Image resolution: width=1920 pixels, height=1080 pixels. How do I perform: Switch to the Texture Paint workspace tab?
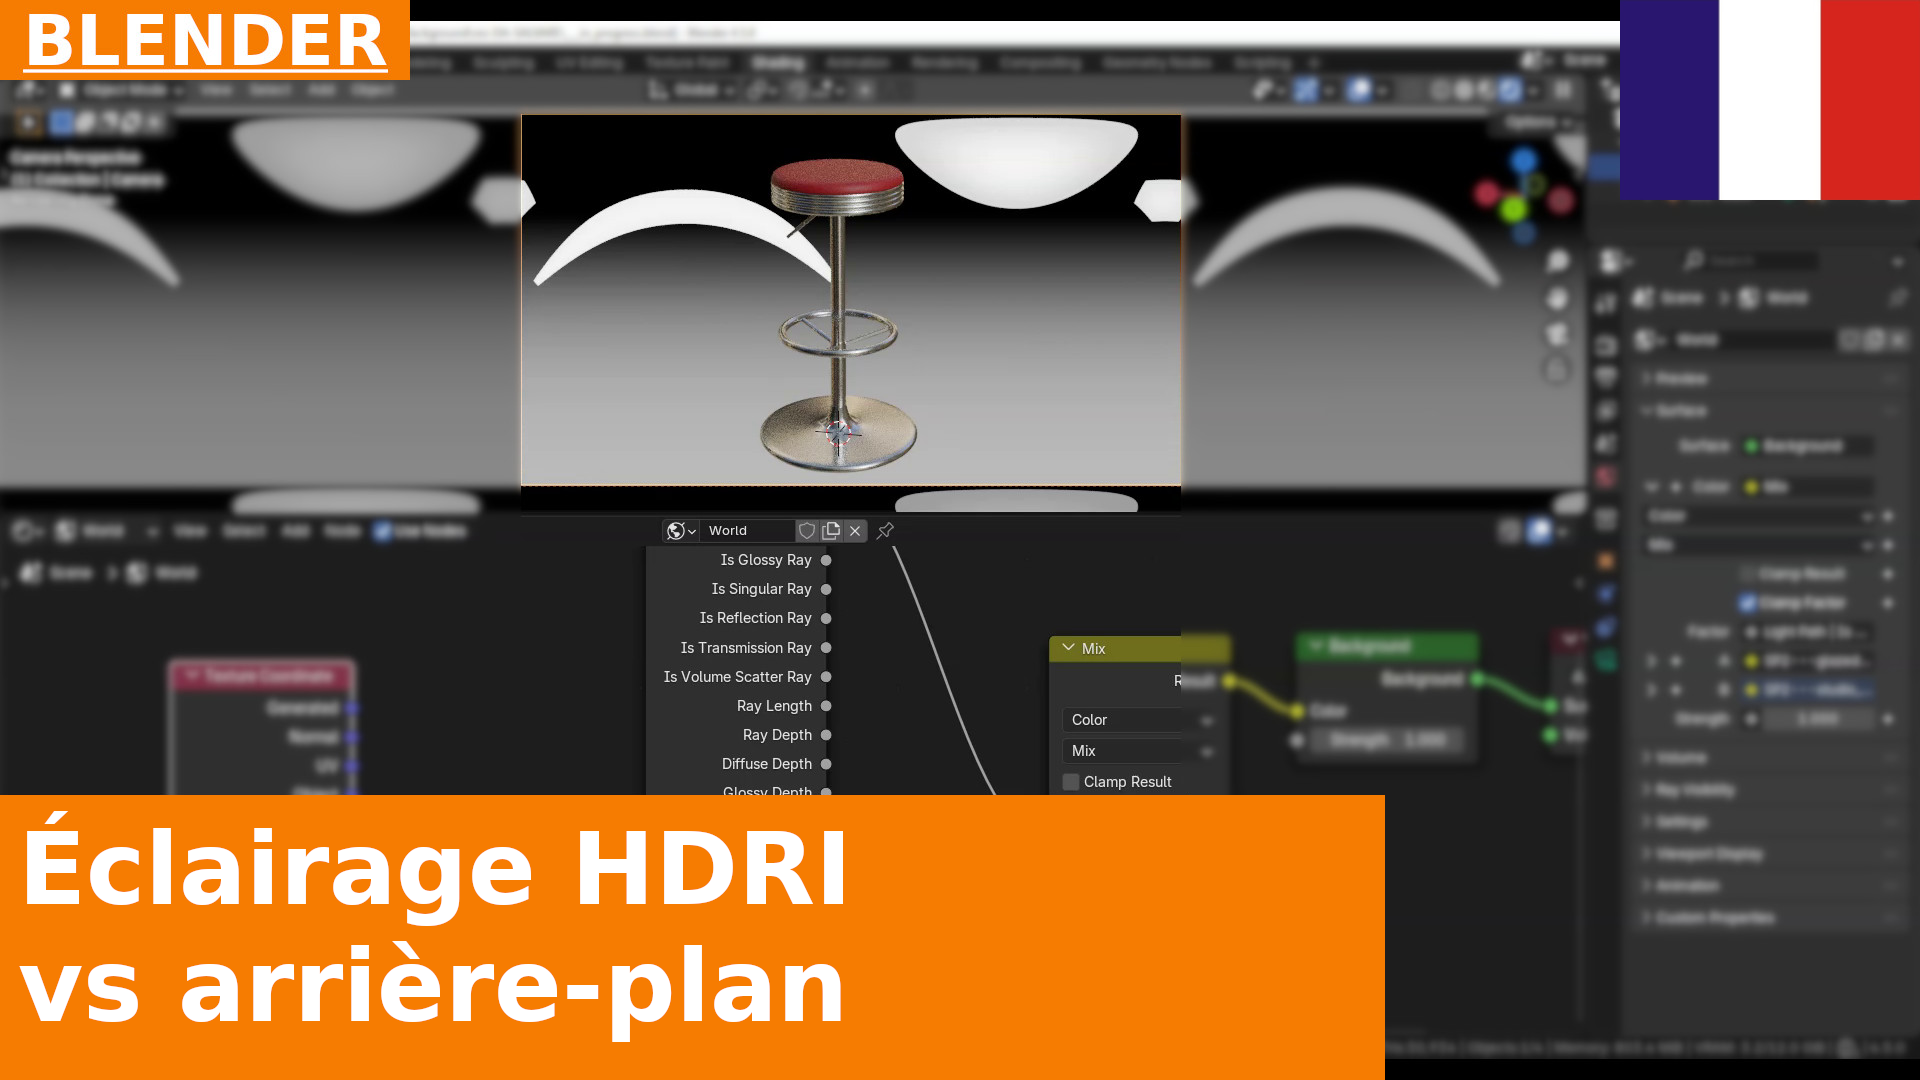(687, 62)
